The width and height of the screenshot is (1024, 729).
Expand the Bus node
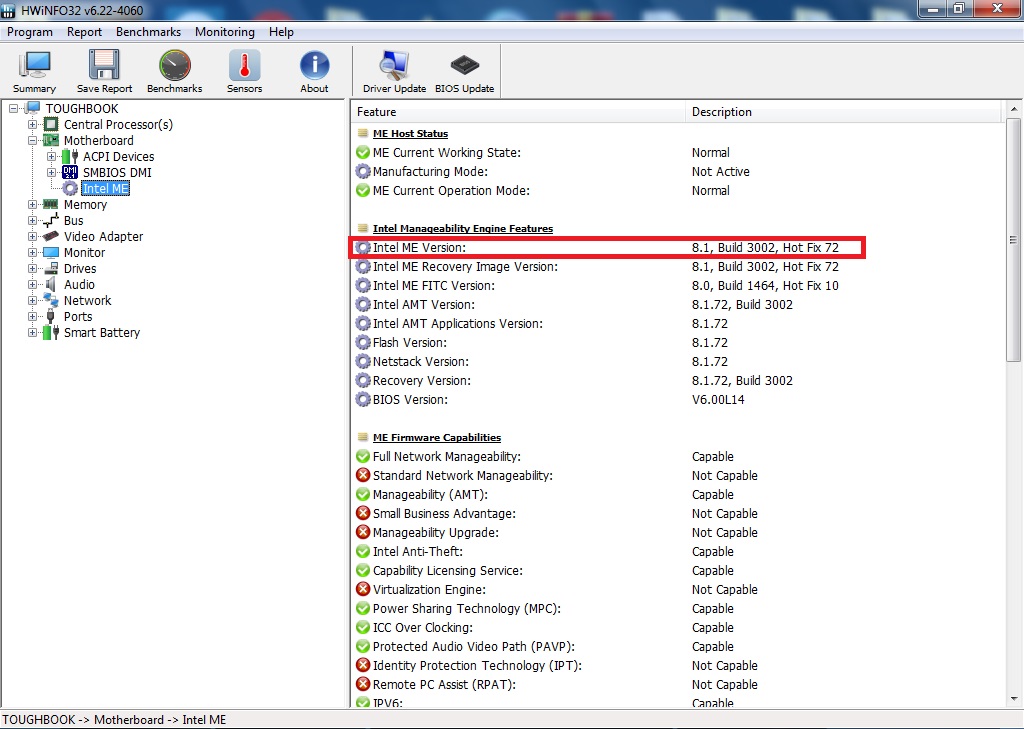point(32,220)
